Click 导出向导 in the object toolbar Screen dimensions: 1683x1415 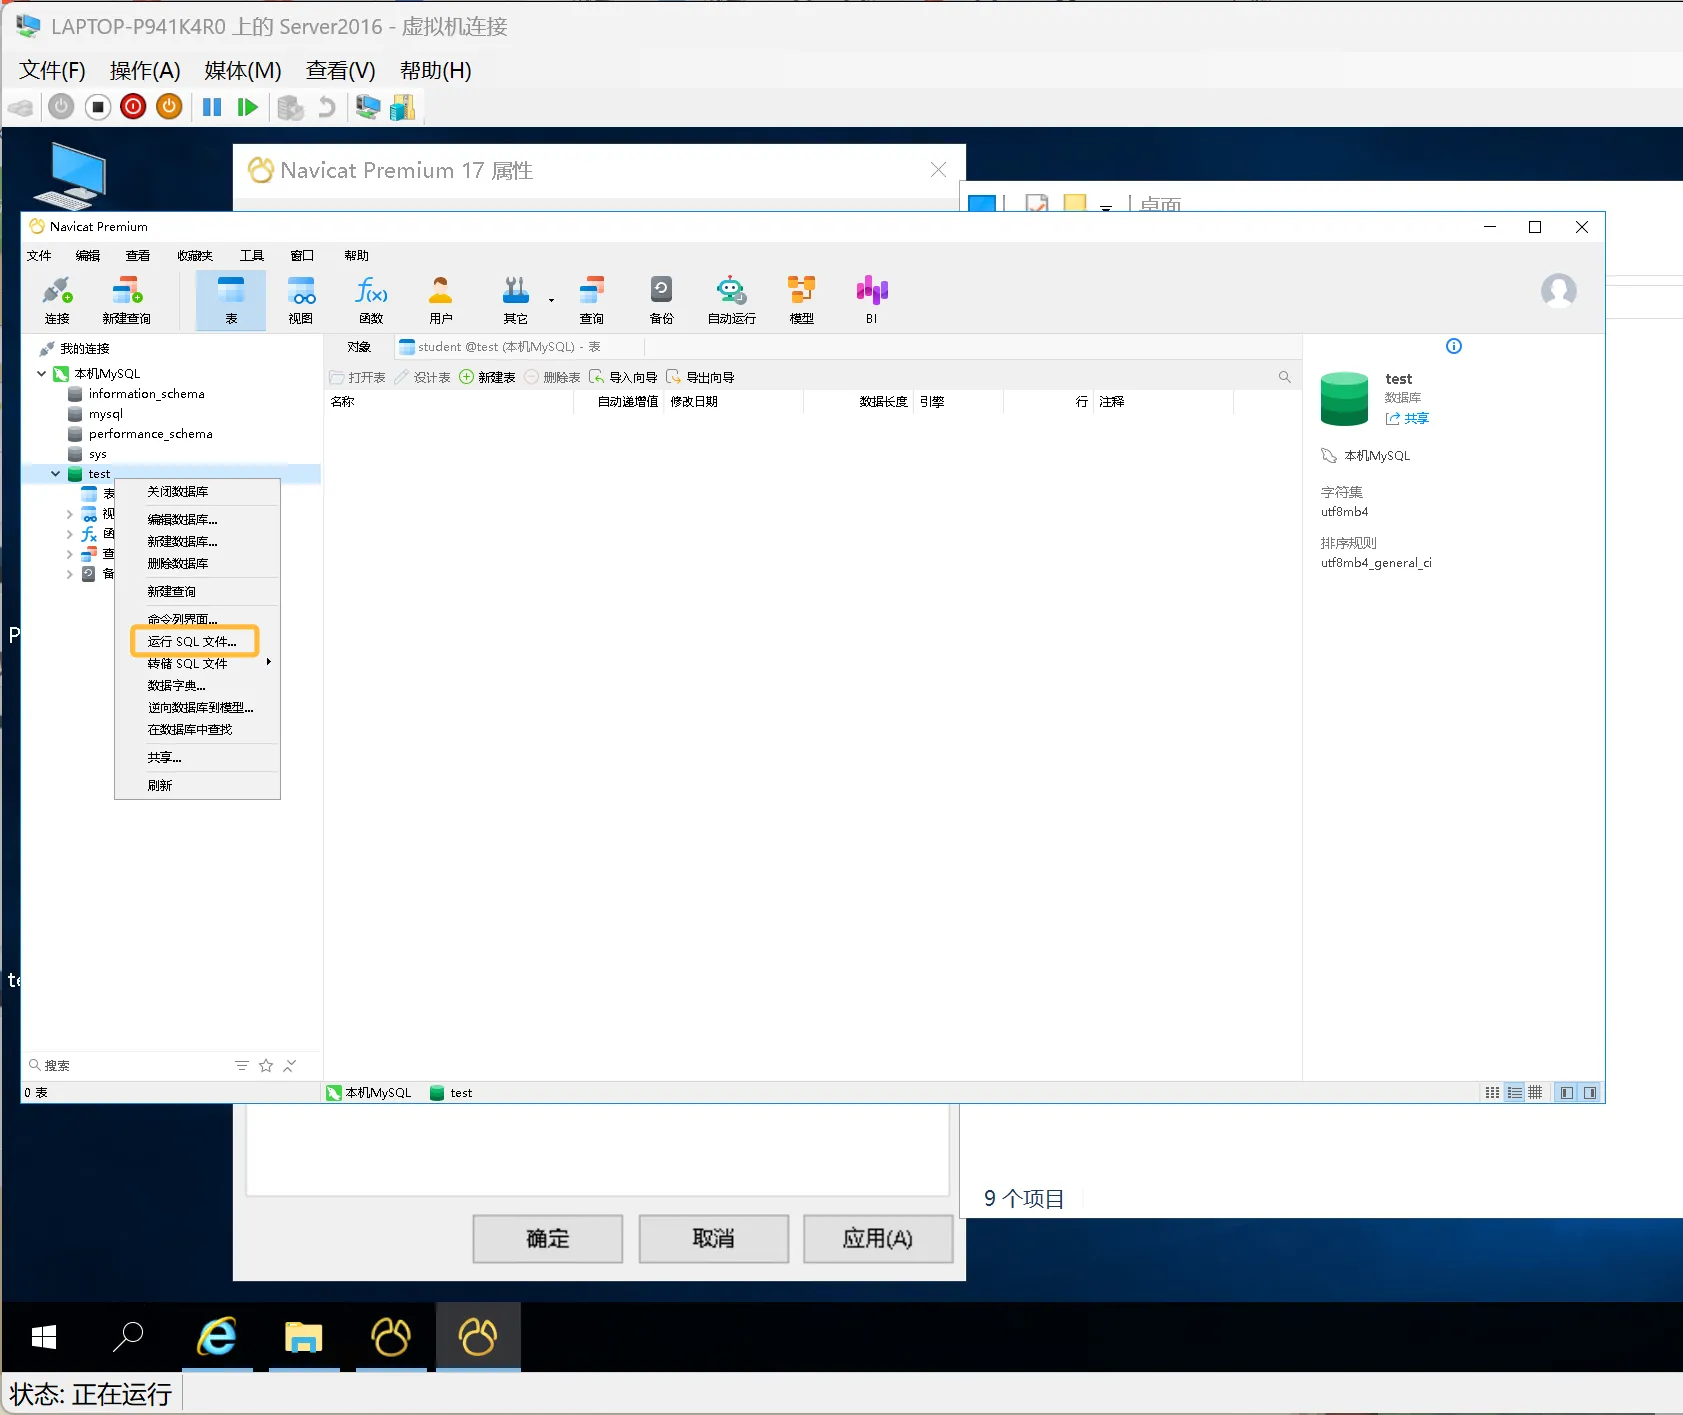(x=700, y=377)
